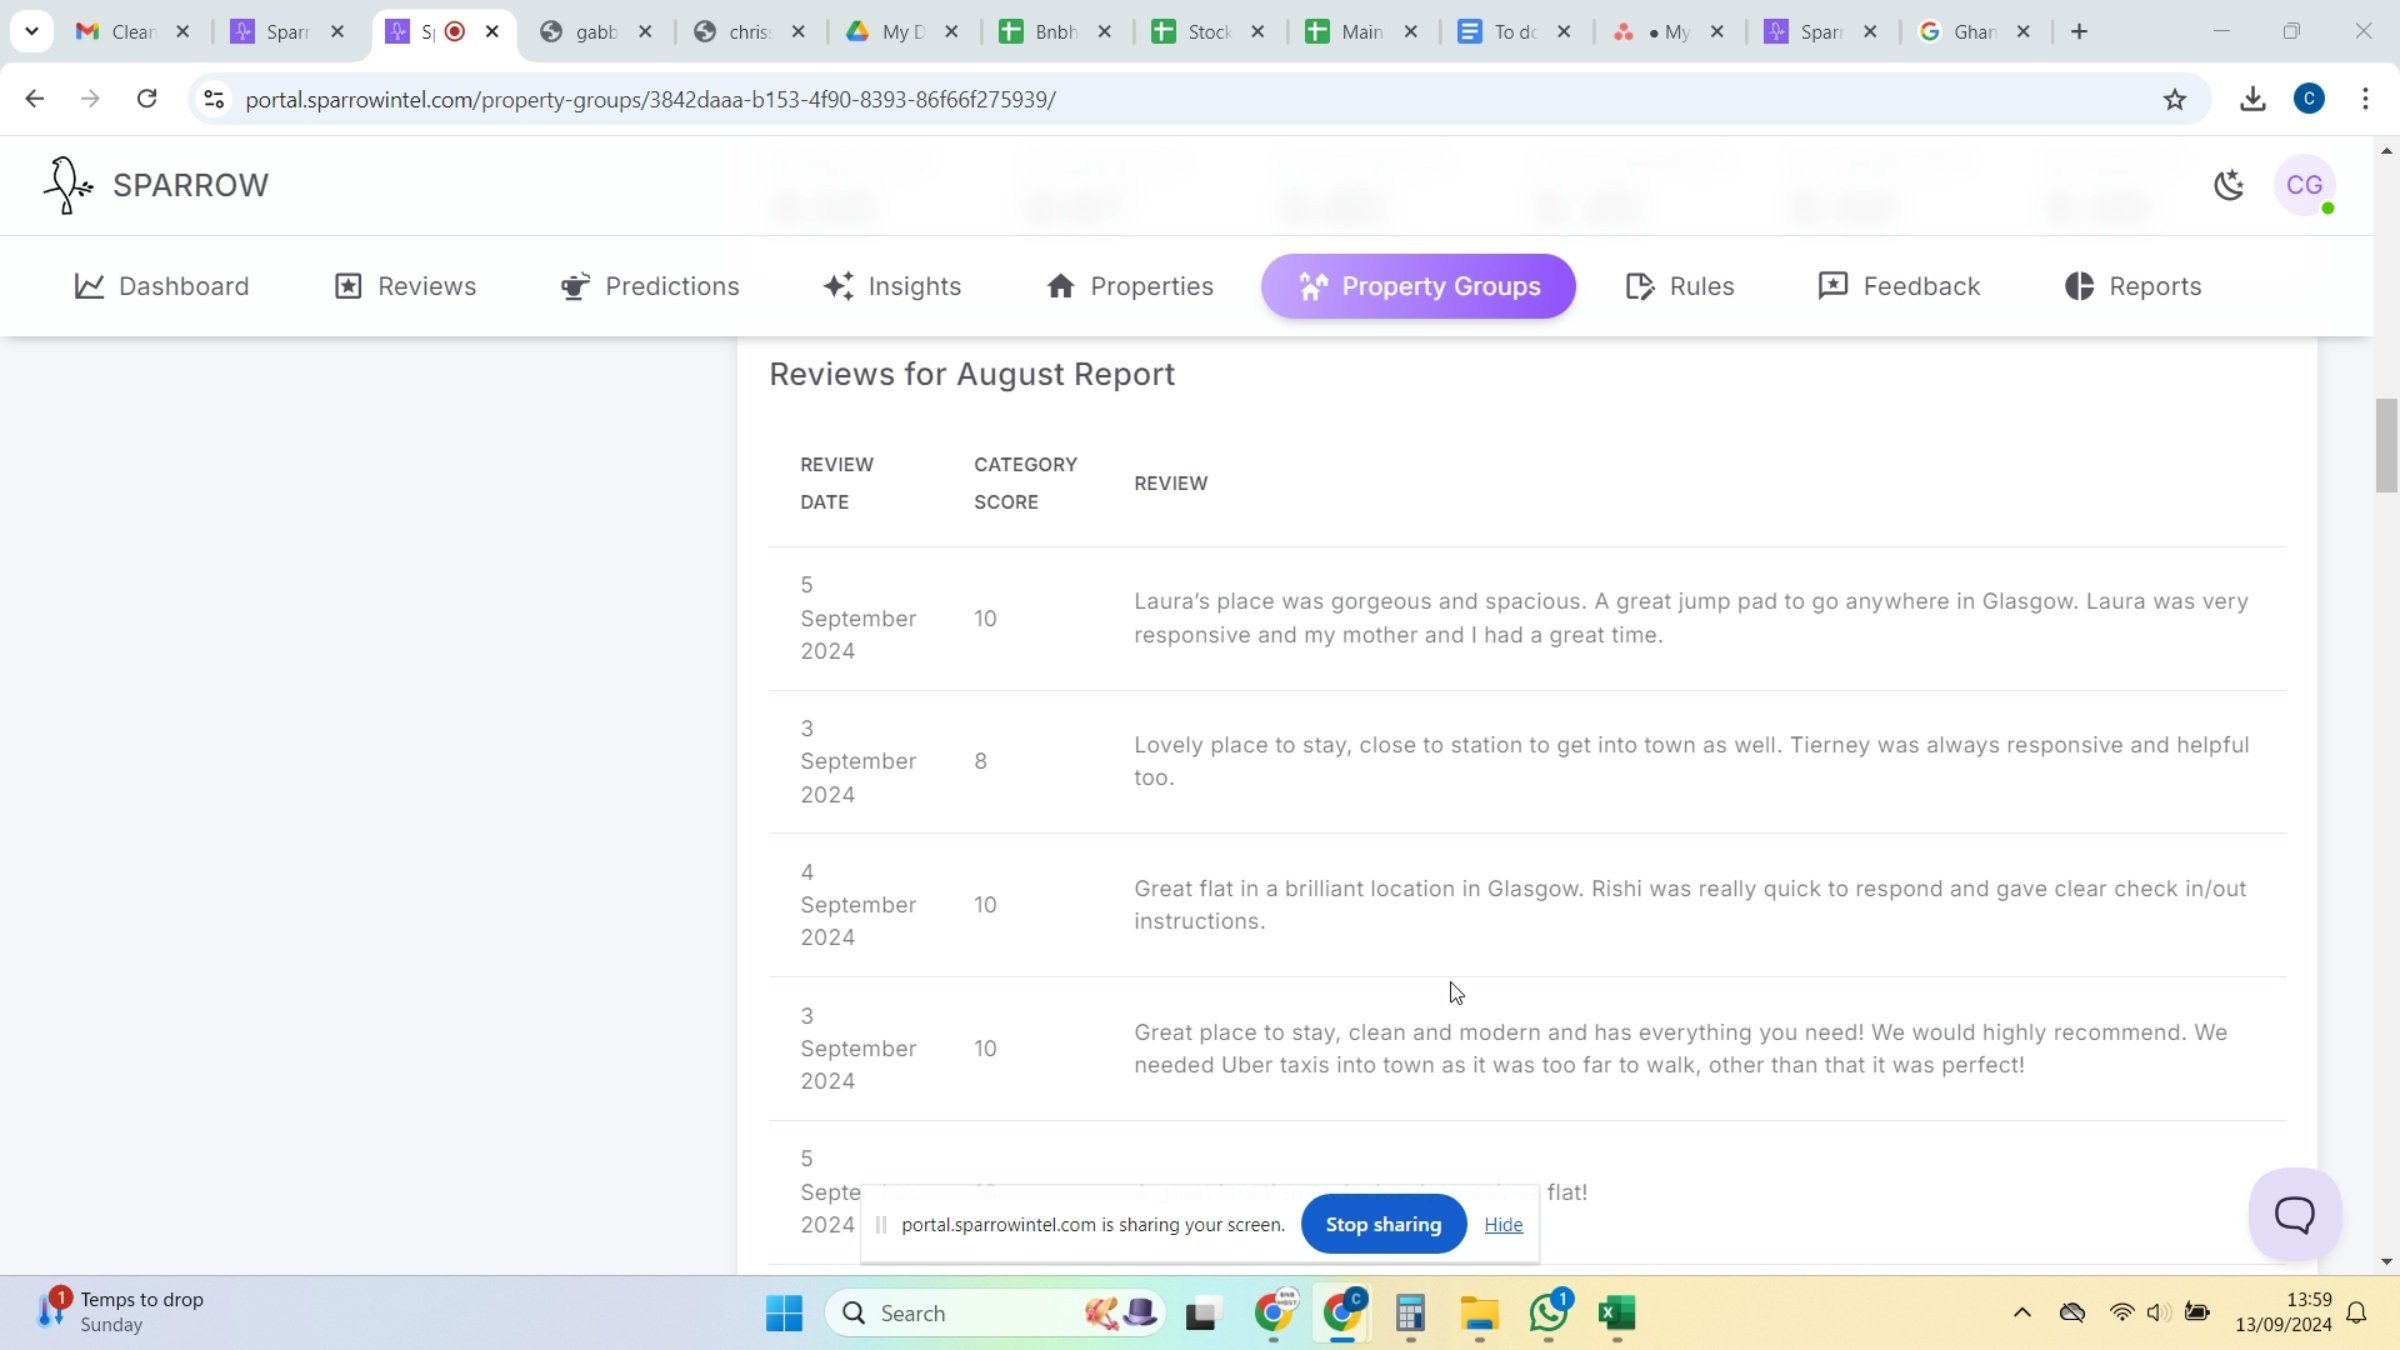This screenshot has height=1350, width=2400.
Task: Open browser downloads icon
Action: click(2252, 99)
